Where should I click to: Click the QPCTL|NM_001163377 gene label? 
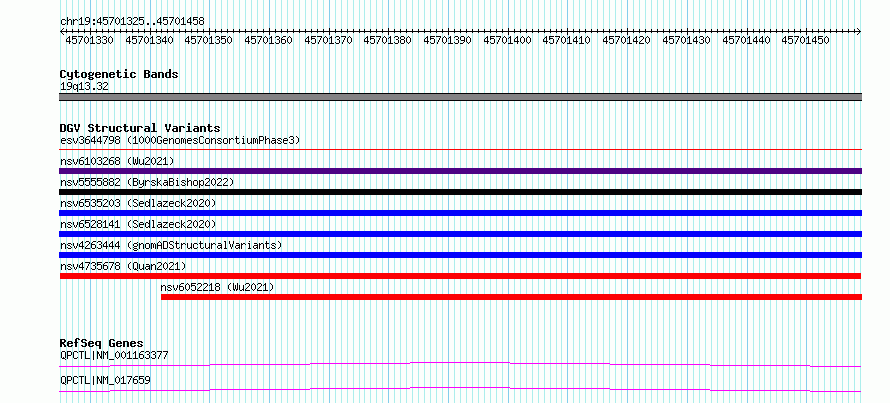tap(114, 356)
